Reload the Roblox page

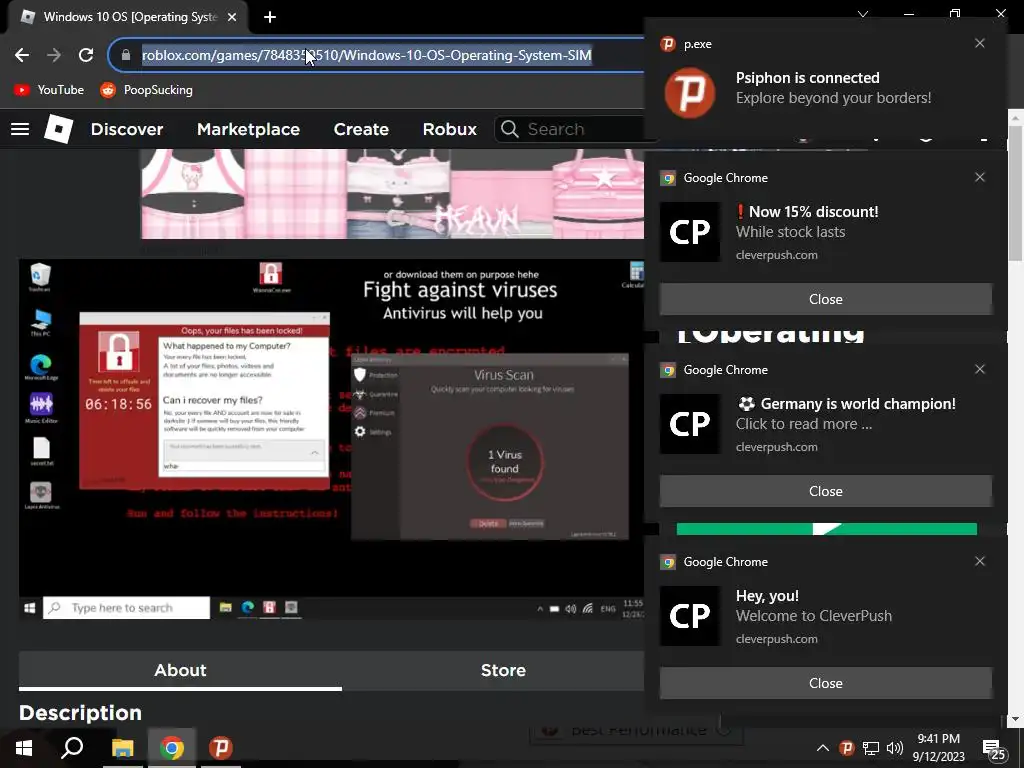86,56
